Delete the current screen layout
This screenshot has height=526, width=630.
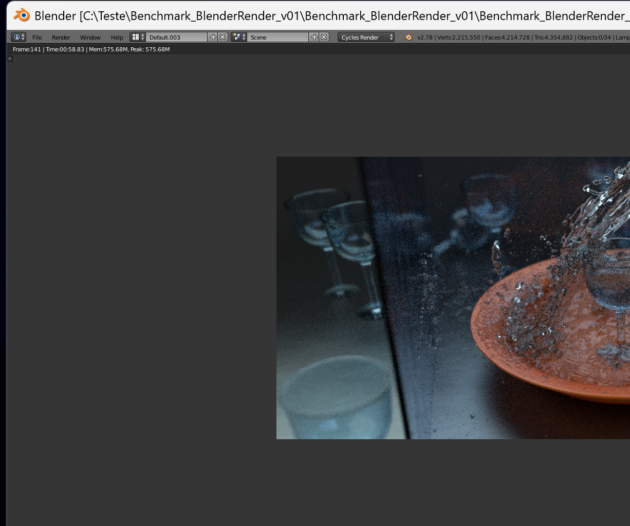222,37
